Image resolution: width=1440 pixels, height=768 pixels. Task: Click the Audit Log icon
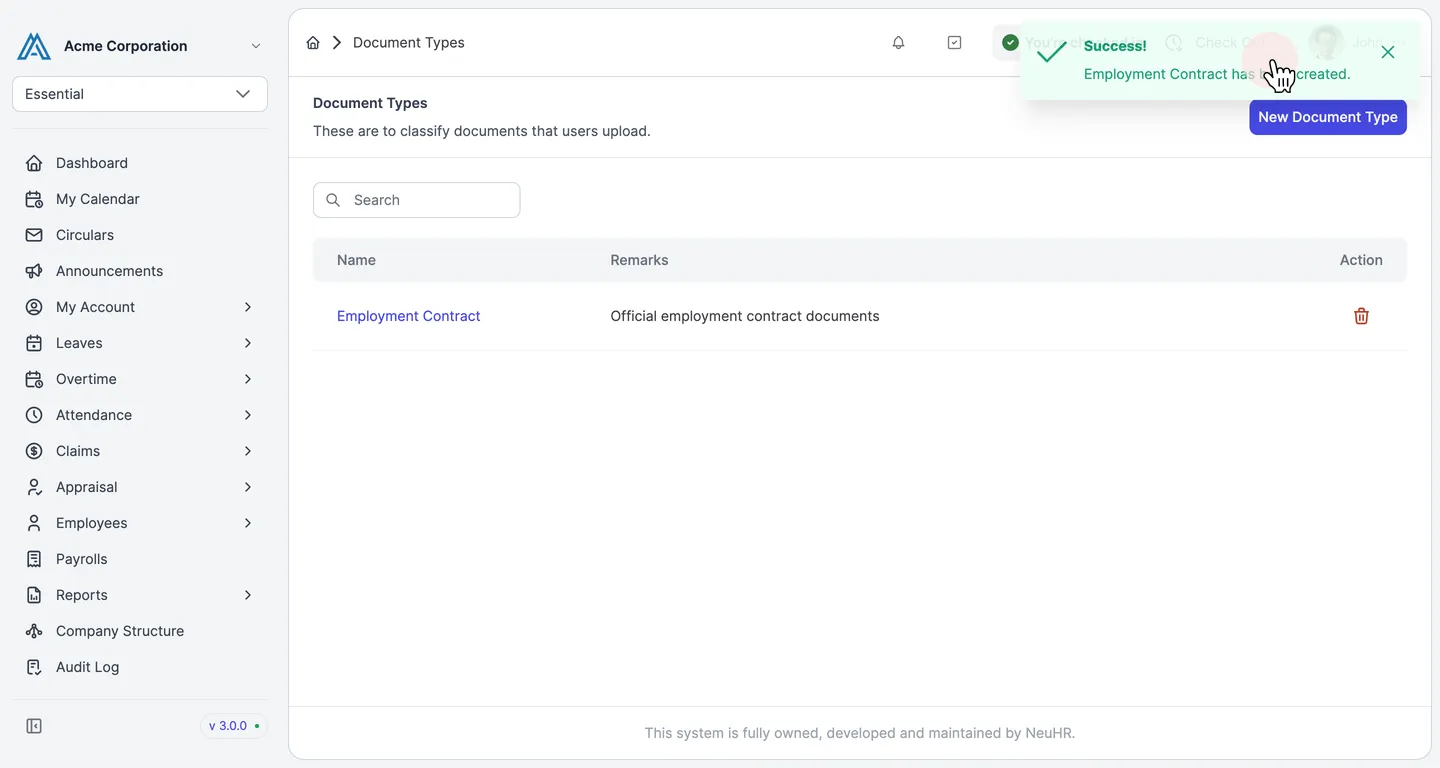pos(34,667)
